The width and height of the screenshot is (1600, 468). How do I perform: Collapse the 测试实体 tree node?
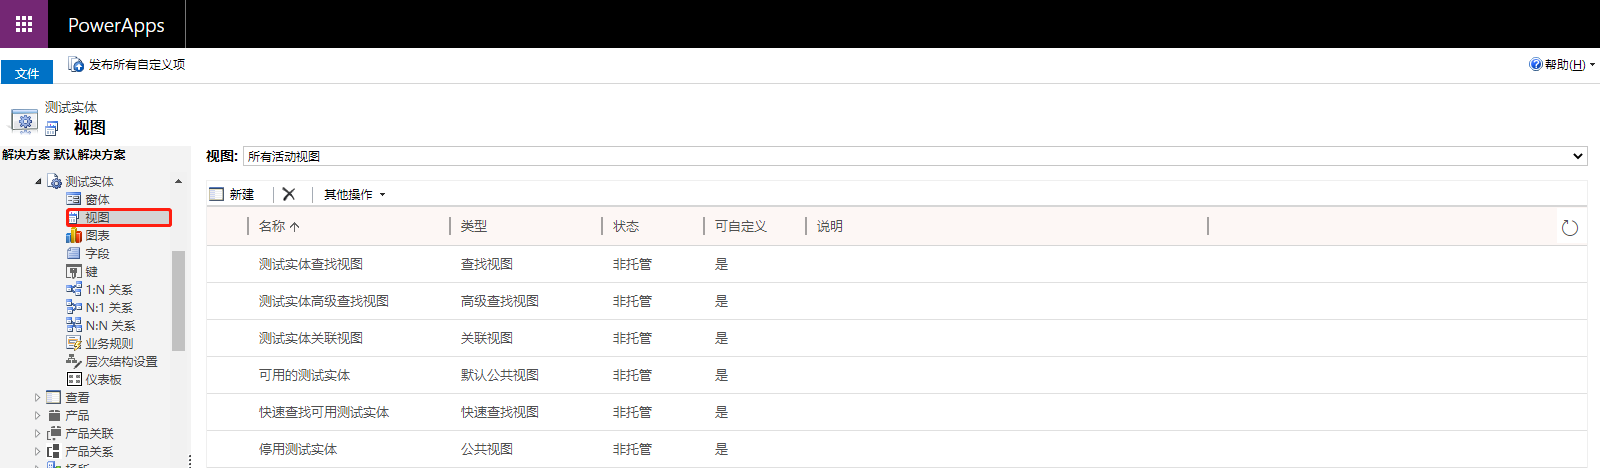pos(38,181)
